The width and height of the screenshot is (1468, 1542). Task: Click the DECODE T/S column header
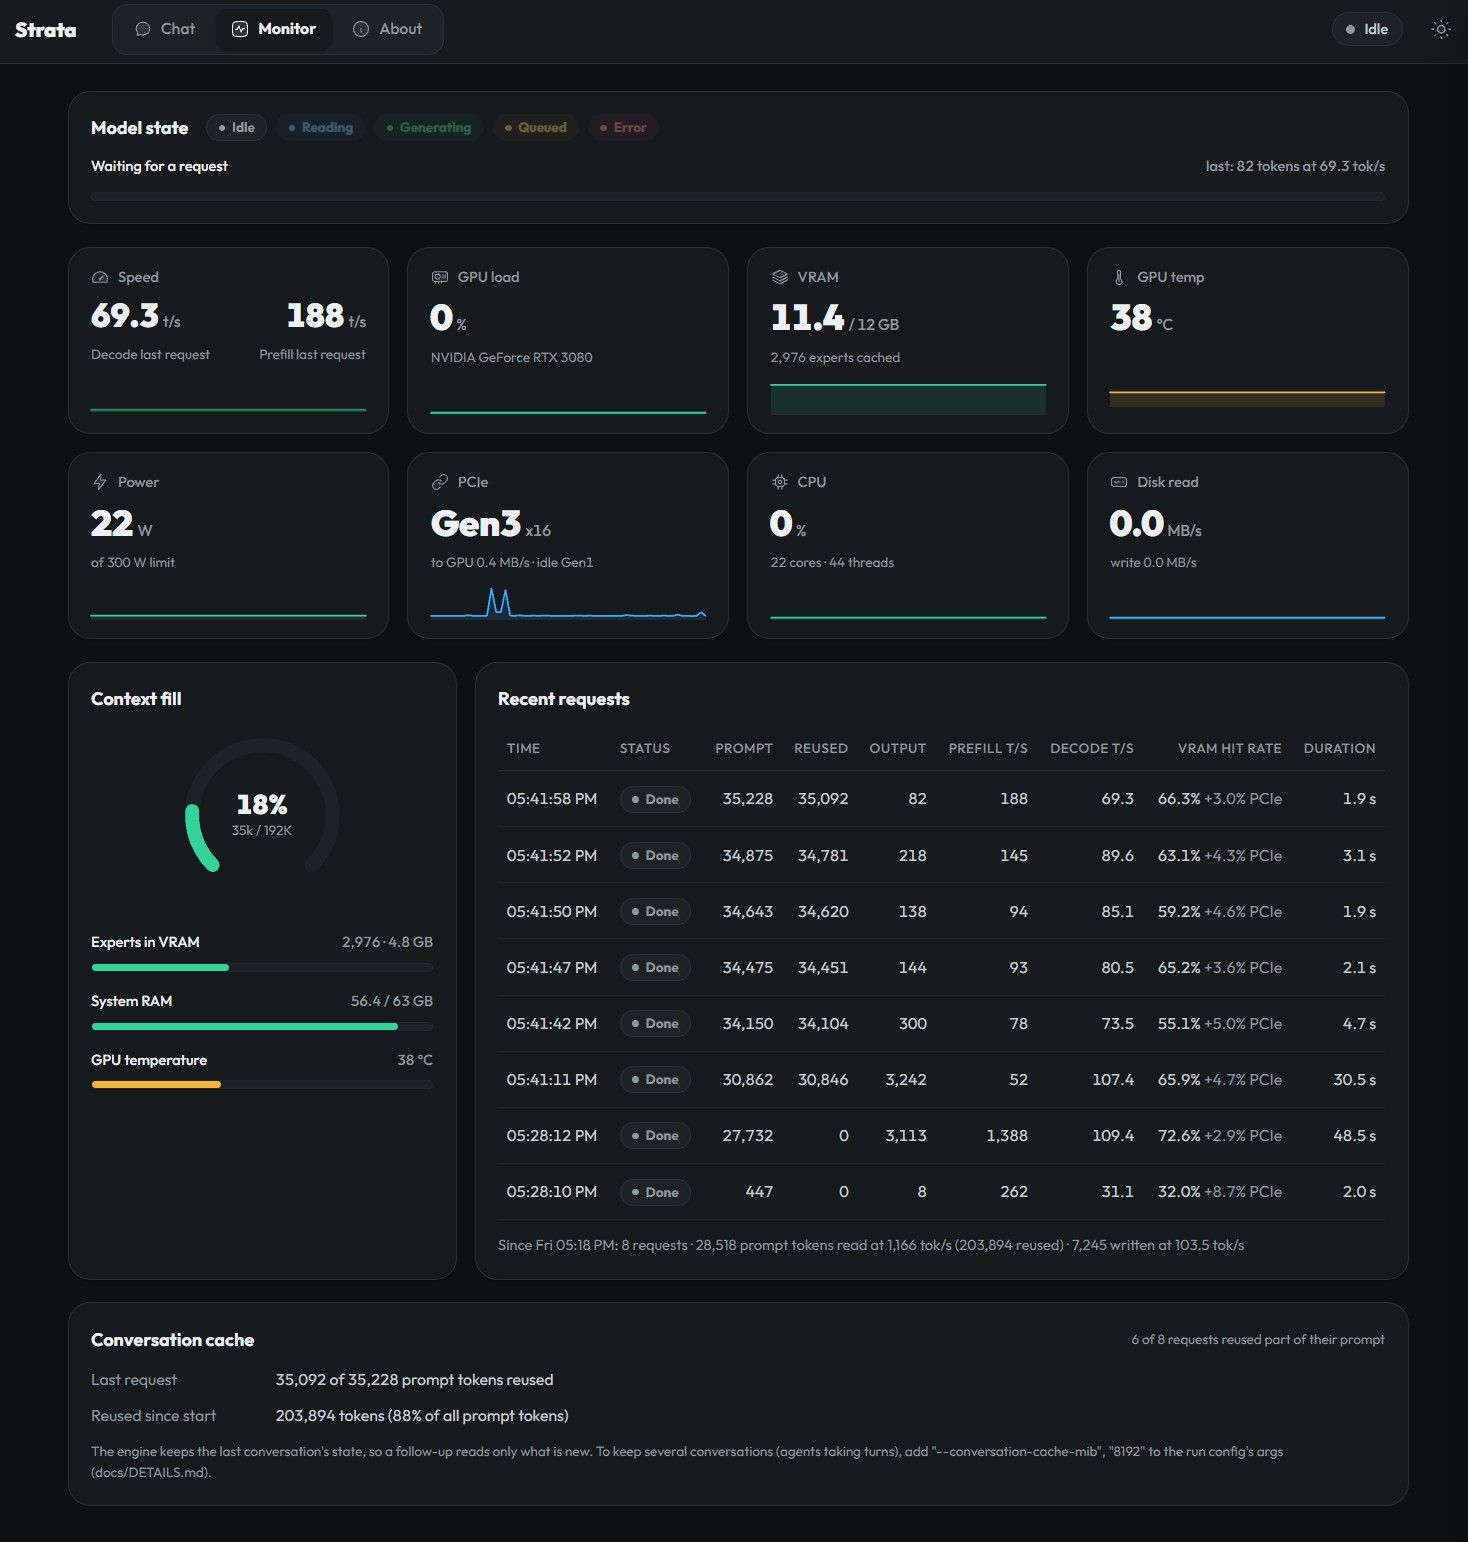[x=1091, y=748]
